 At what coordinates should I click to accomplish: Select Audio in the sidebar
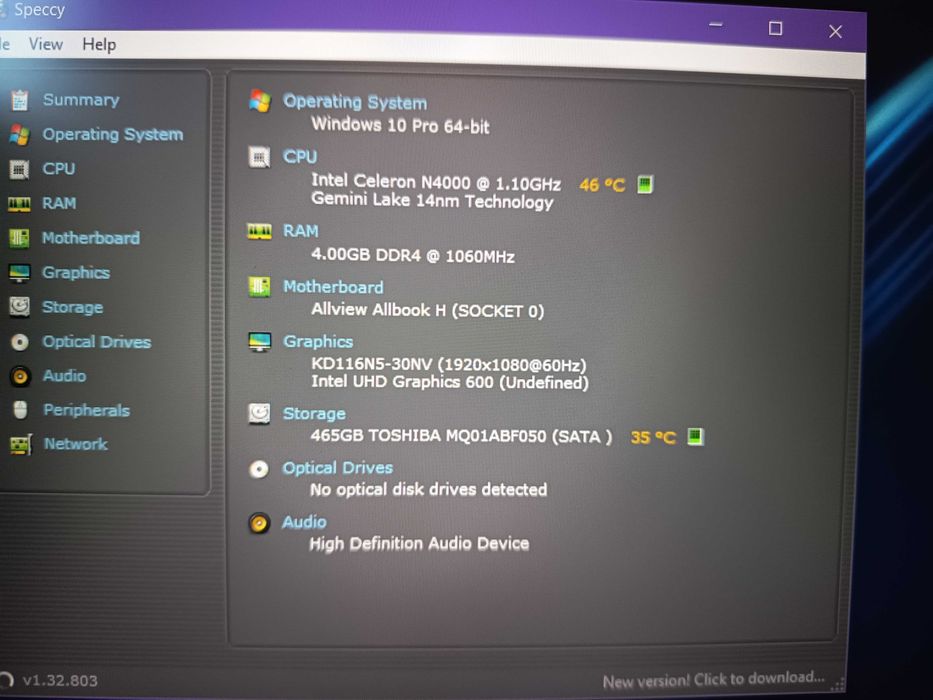pos(65,376)
